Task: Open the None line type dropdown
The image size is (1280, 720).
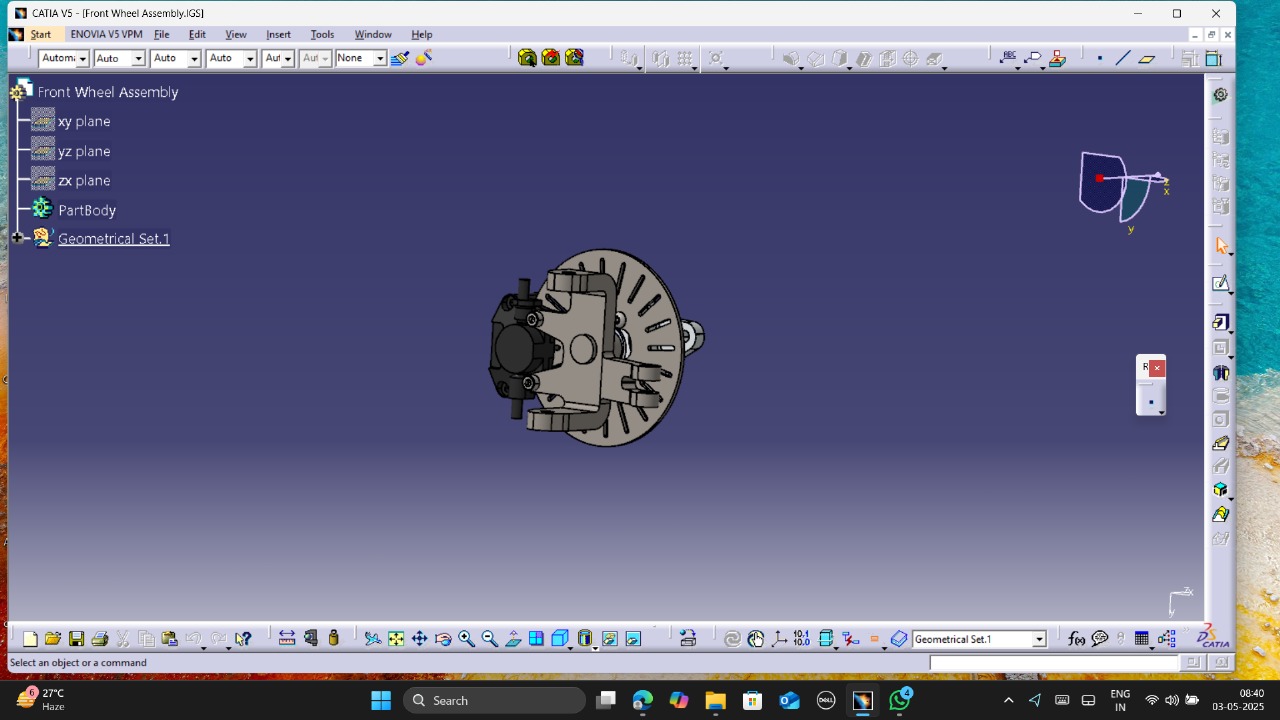Action: point(360,58)
